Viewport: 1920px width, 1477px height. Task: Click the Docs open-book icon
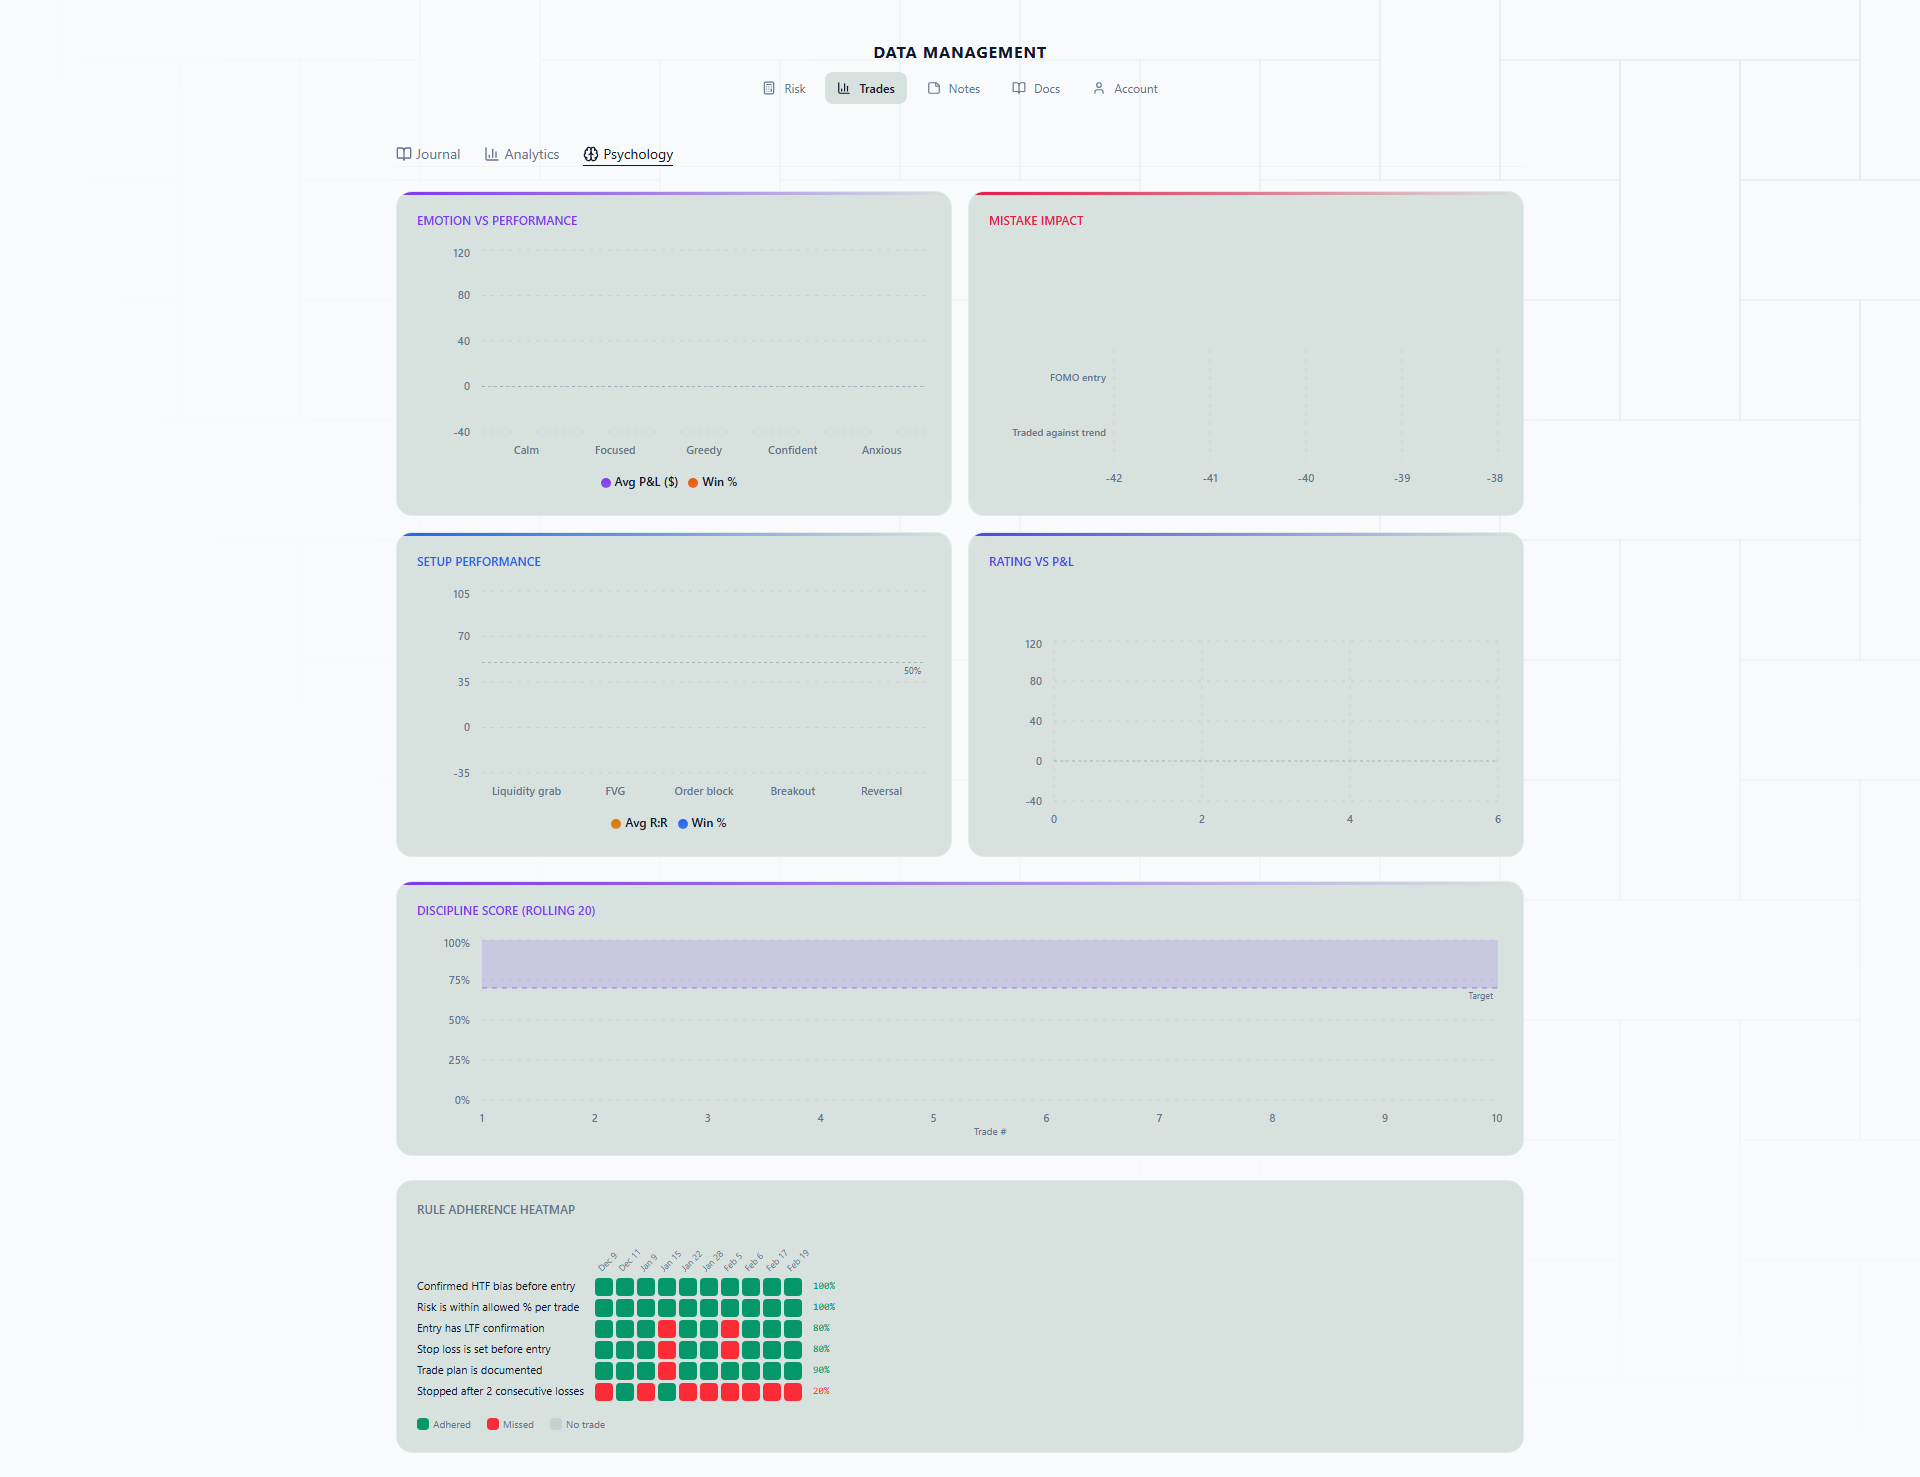coord(1019,88)
